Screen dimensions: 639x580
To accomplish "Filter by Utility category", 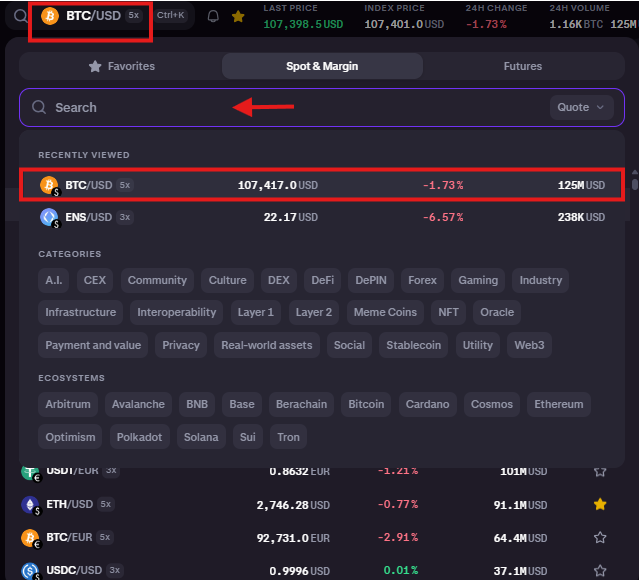I will [478, 345].
